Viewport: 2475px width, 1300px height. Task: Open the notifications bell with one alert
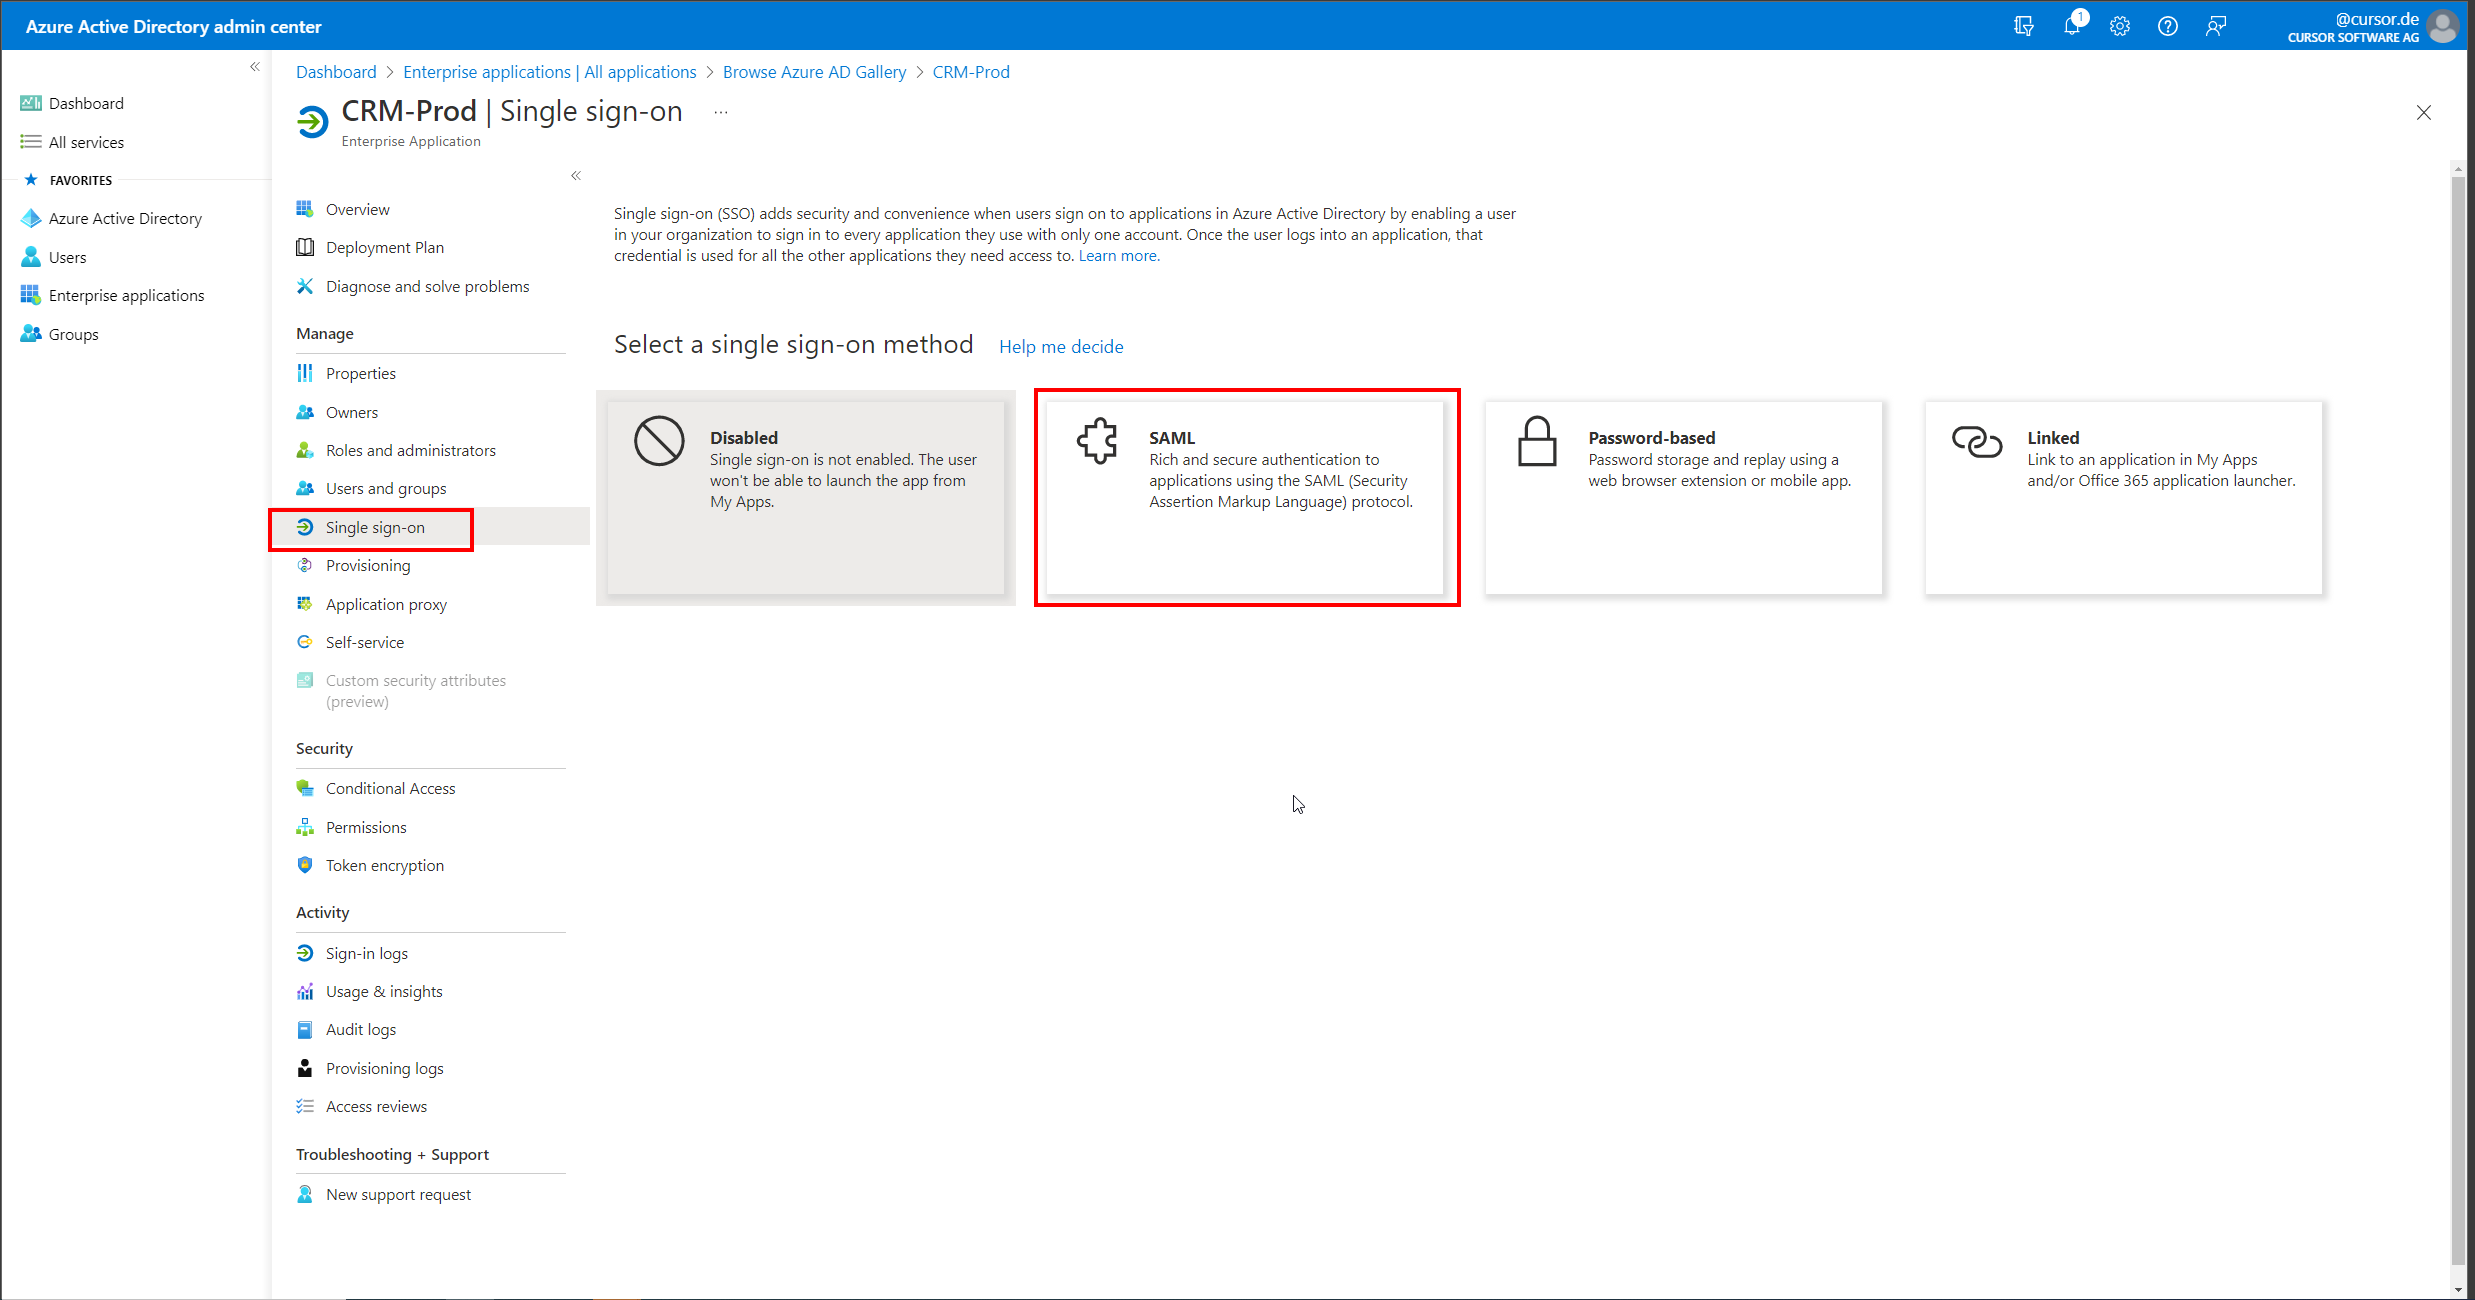[2072, 26]
